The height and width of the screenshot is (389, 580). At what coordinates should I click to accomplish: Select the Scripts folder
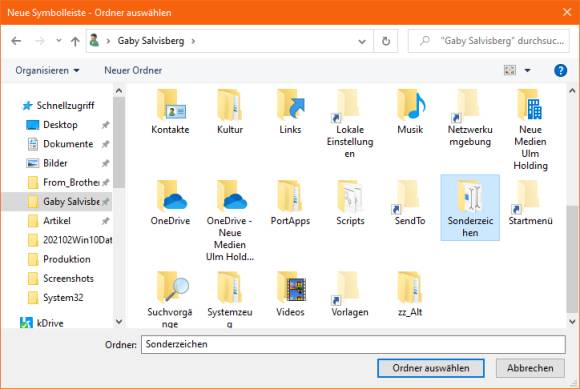[x=350, y=203]
